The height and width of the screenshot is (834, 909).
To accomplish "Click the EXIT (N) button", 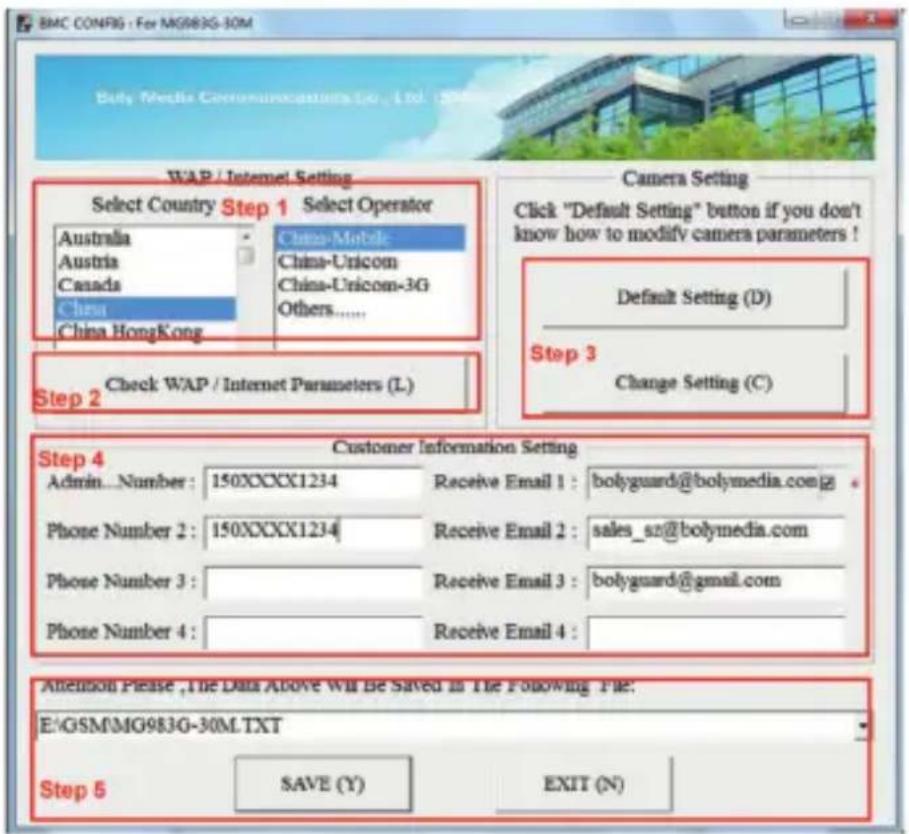I will coord(584,784).
